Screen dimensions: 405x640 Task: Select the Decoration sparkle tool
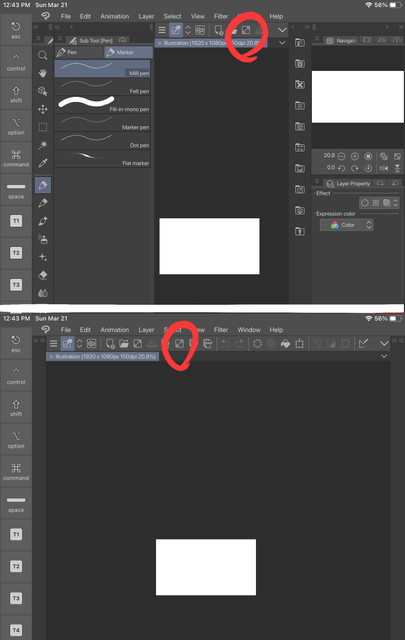pos(42,257)
